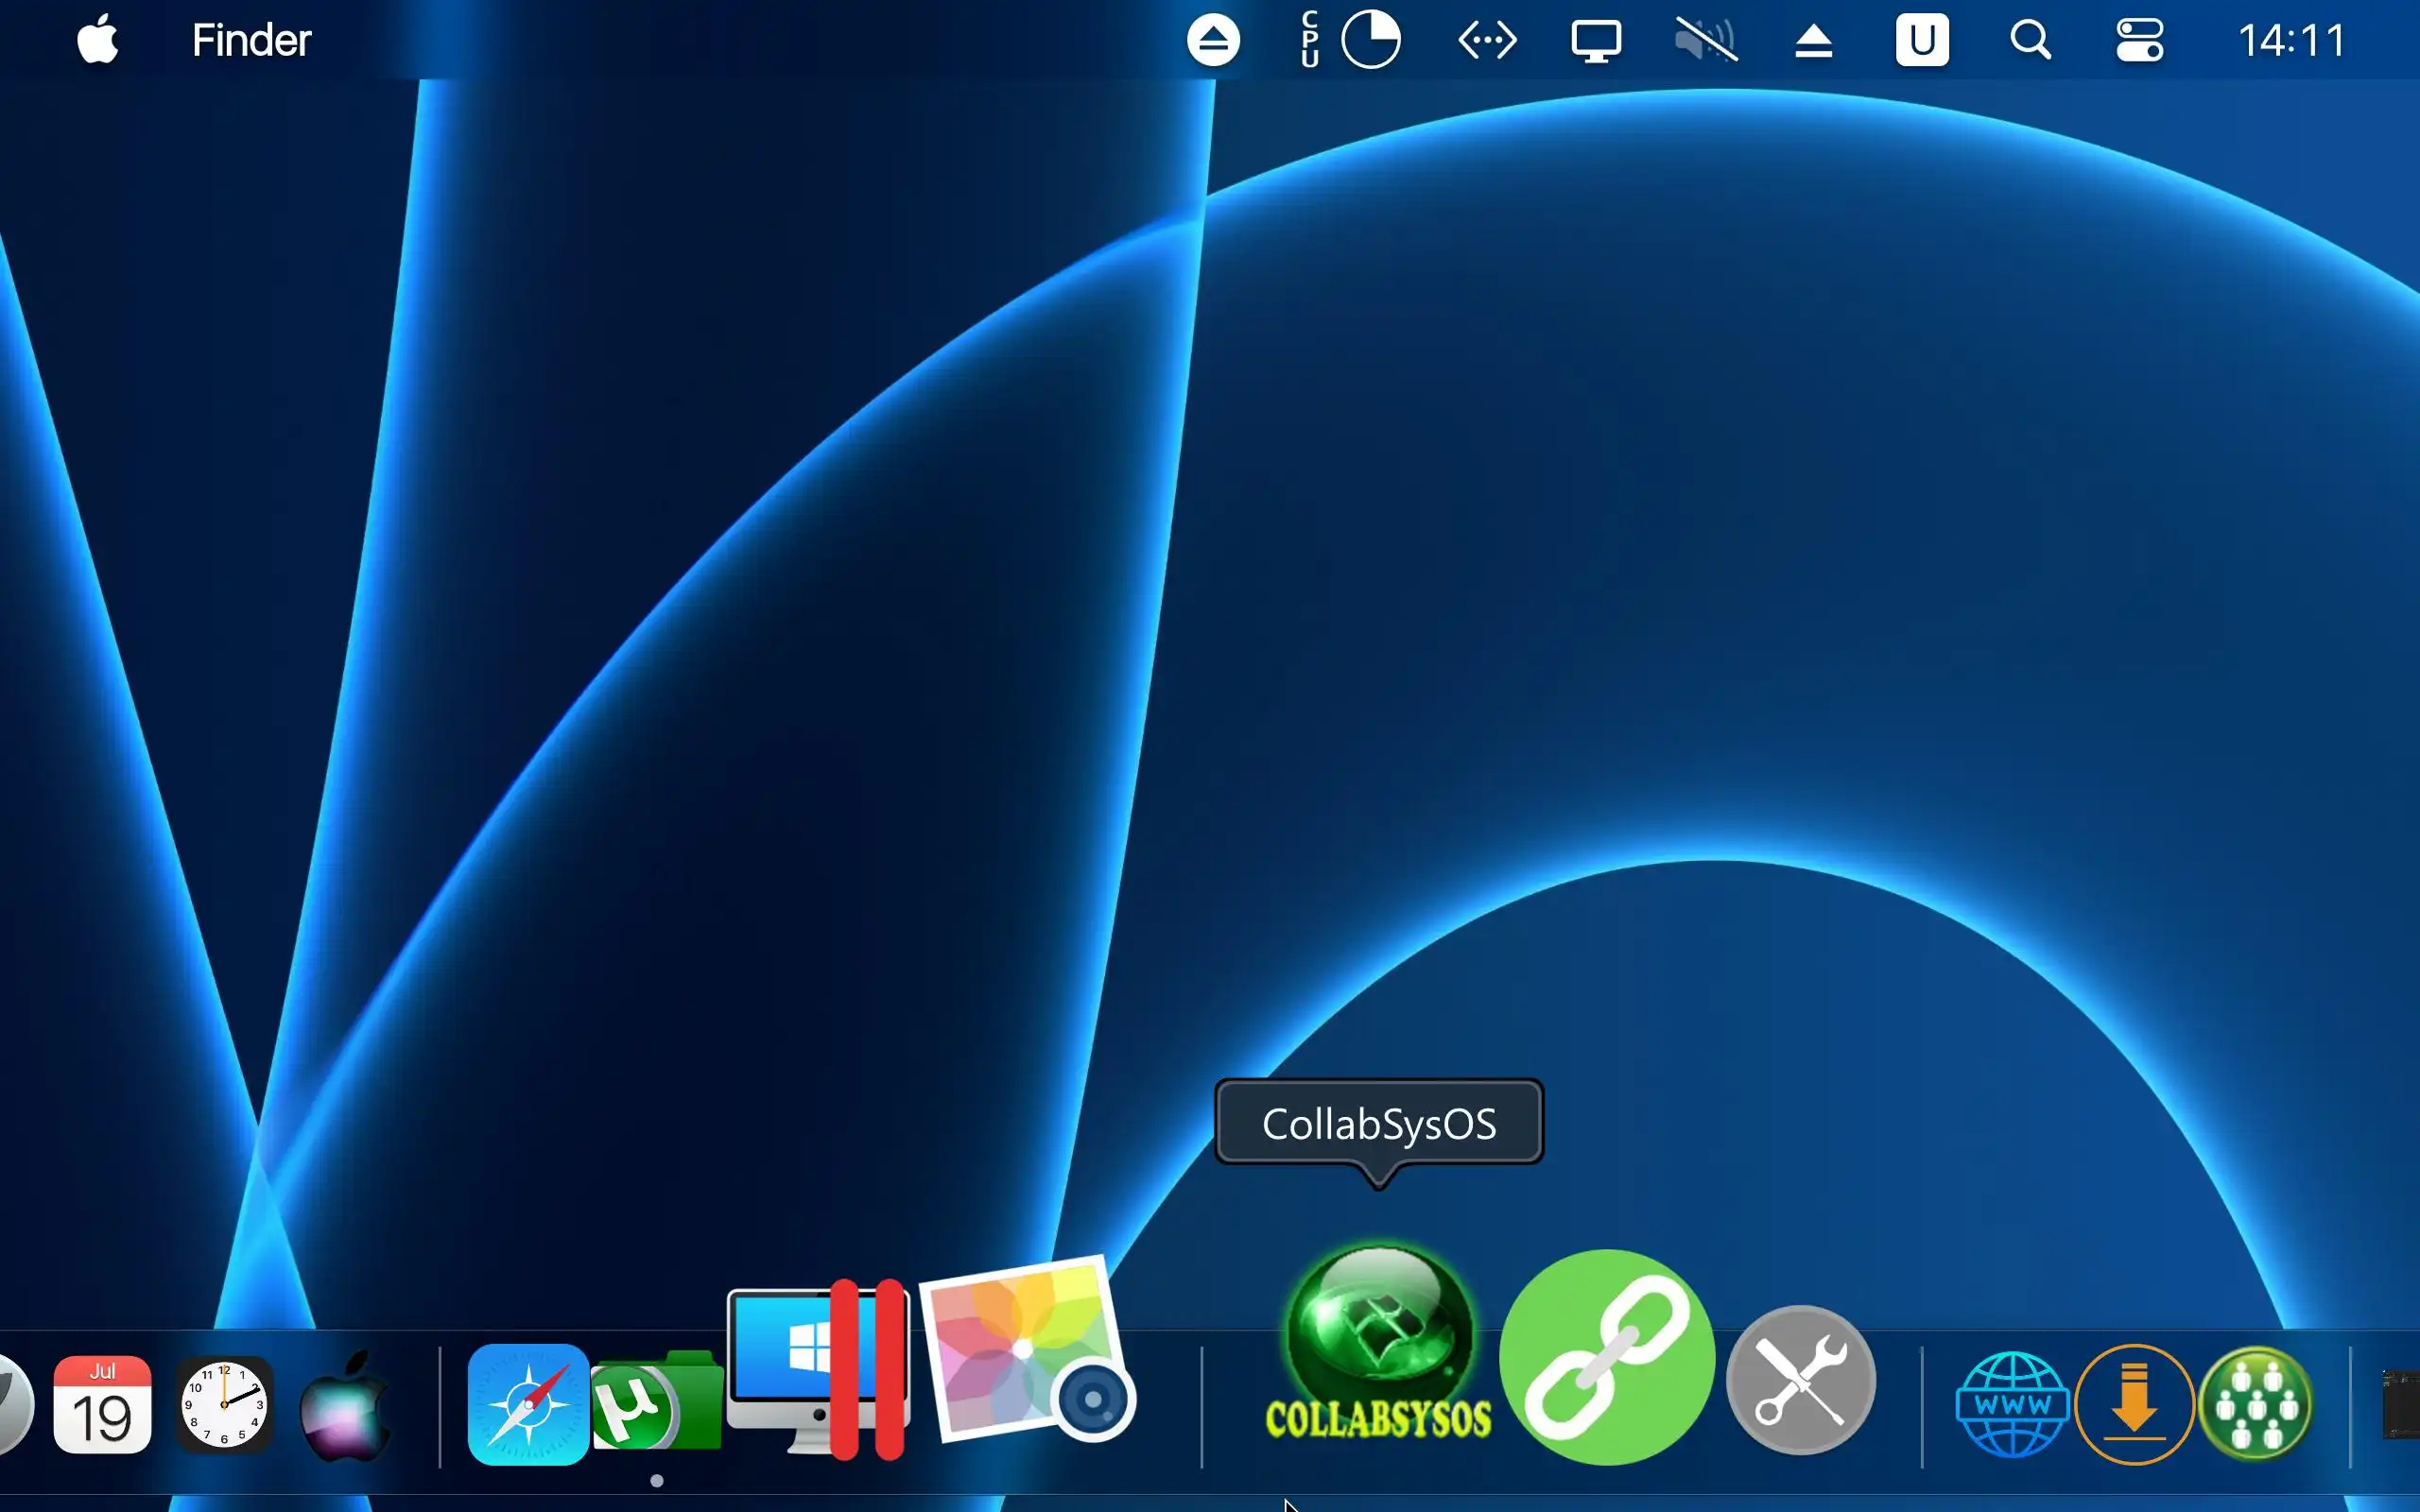Open the wrench and screwdriver tools icon
Viewport: 2420px width, 1512px height.
coord(1801,1381)
